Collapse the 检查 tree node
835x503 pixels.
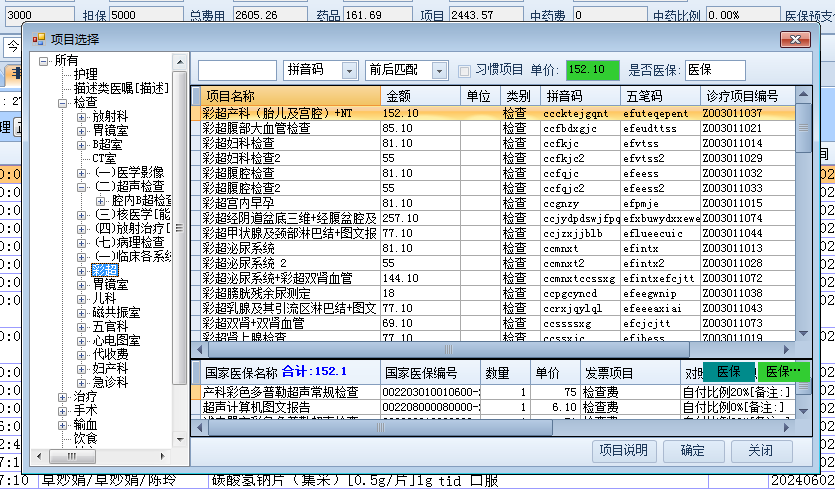tap(62, 103)
